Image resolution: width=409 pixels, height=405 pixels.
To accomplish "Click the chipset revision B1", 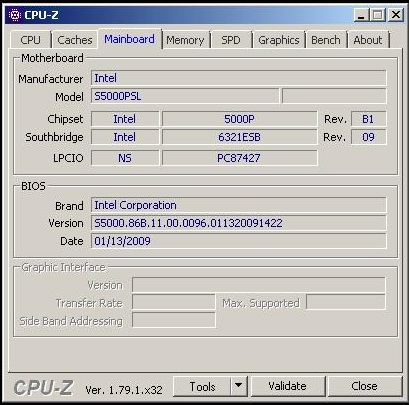I will click(368, 119).
